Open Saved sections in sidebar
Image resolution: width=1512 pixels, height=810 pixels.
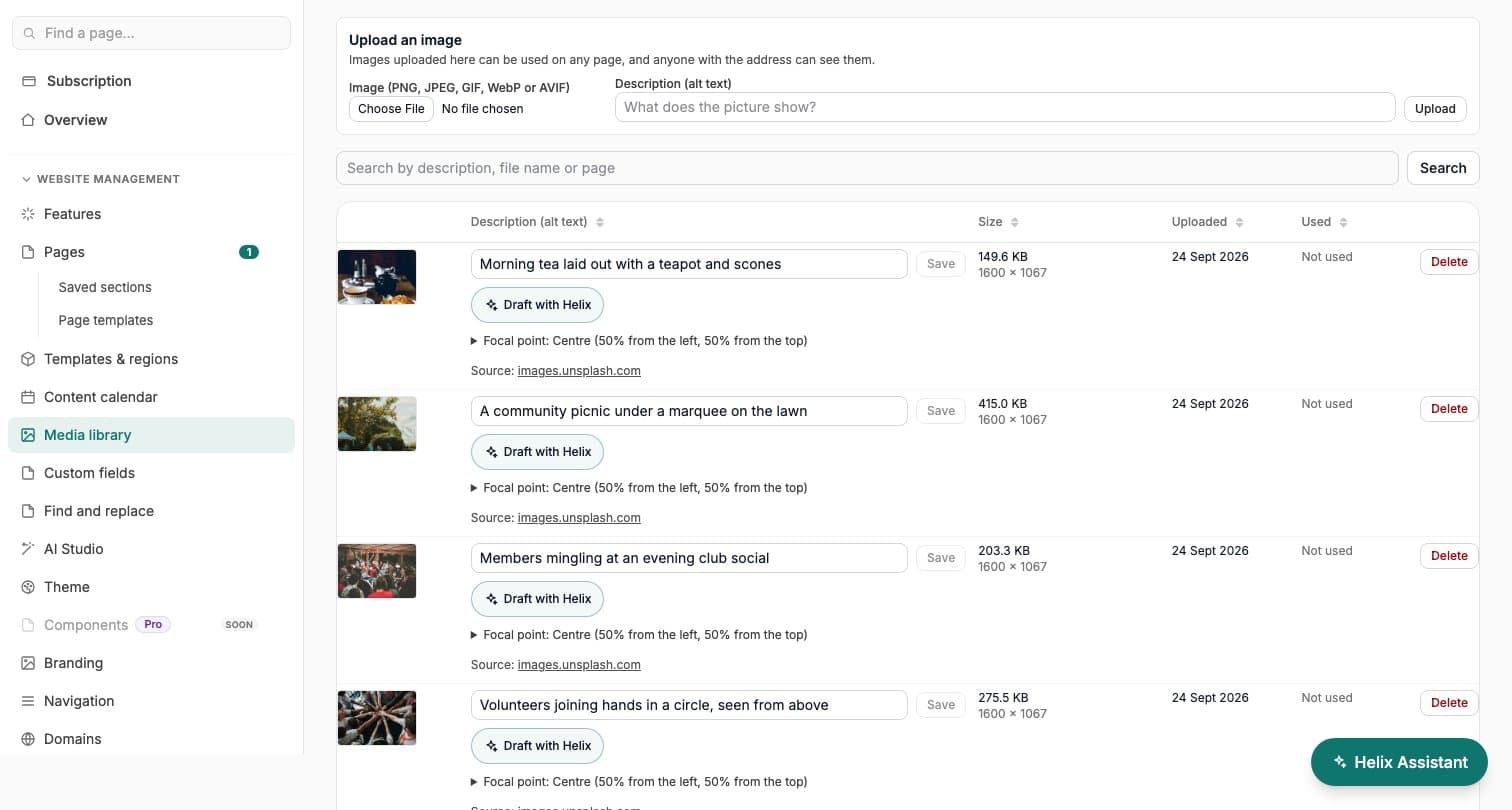[x=105, y=287]
